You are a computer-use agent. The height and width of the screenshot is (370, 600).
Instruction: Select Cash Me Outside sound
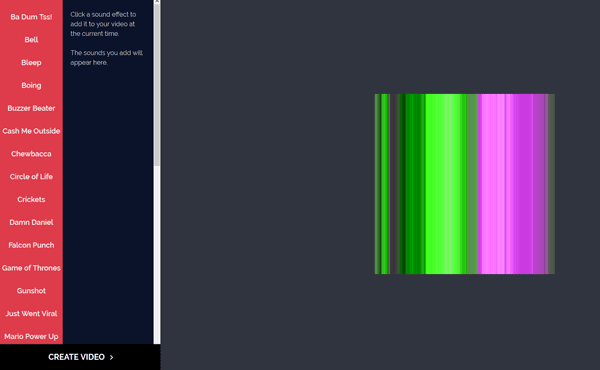pyautogui.click(x=31, y=131)
